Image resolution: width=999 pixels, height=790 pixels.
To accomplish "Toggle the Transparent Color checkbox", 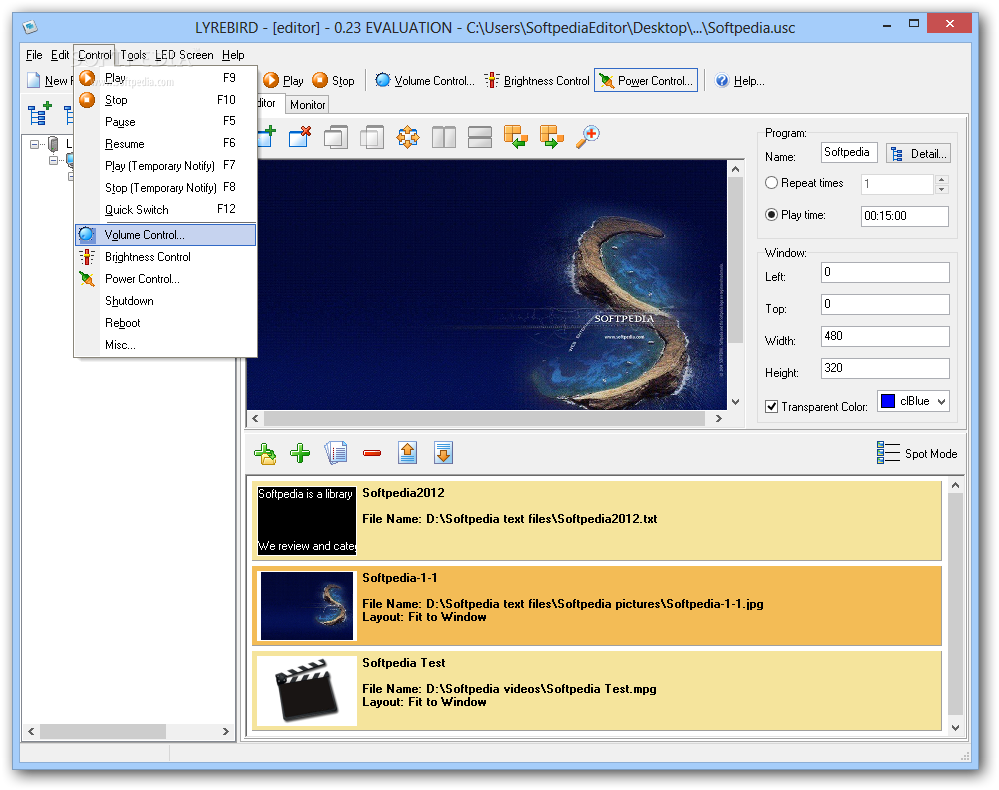I will coord(771,406).
